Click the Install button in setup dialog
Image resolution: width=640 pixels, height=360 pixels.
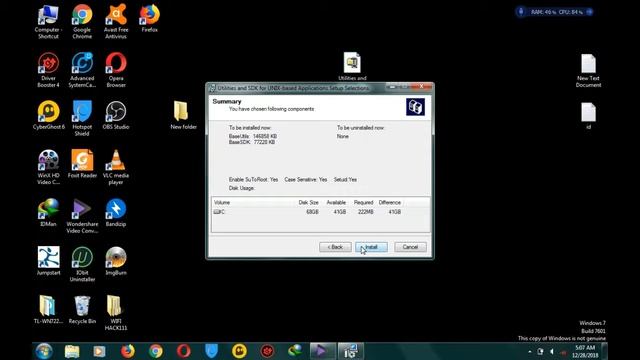pos(371,247)
